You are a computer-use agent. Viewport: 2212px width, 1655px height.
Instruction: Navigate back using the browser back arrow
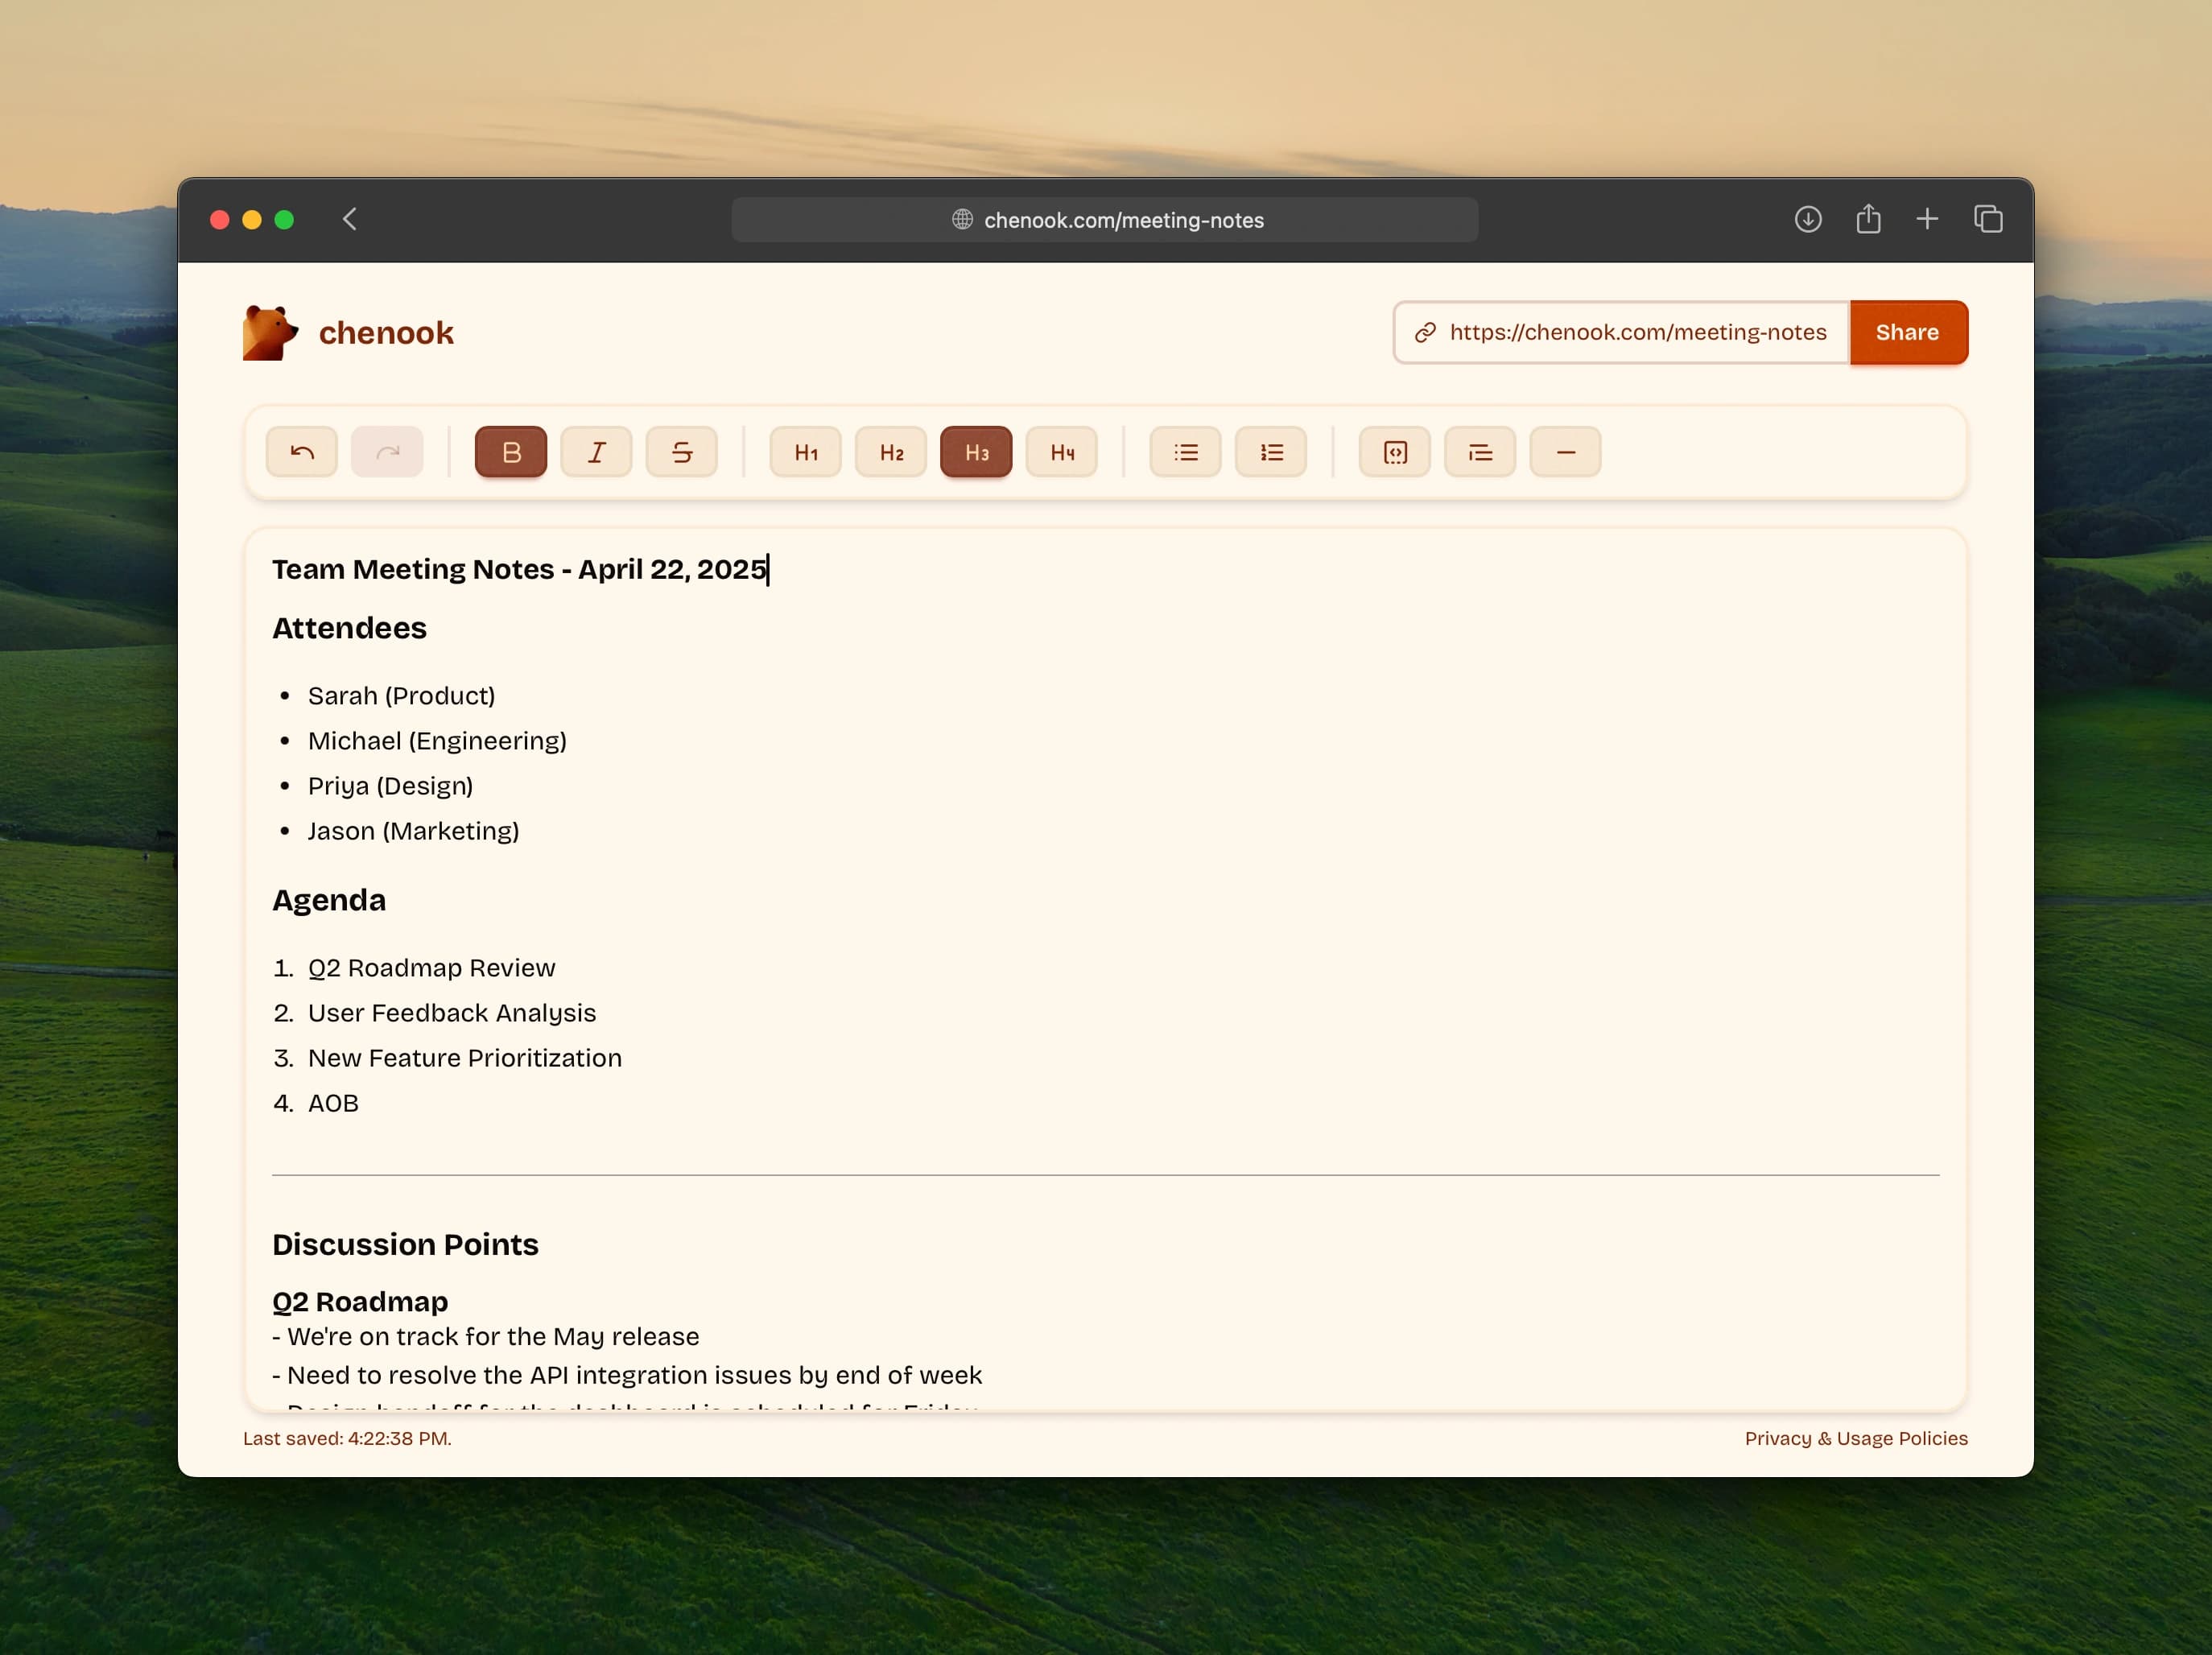(349, 219)
